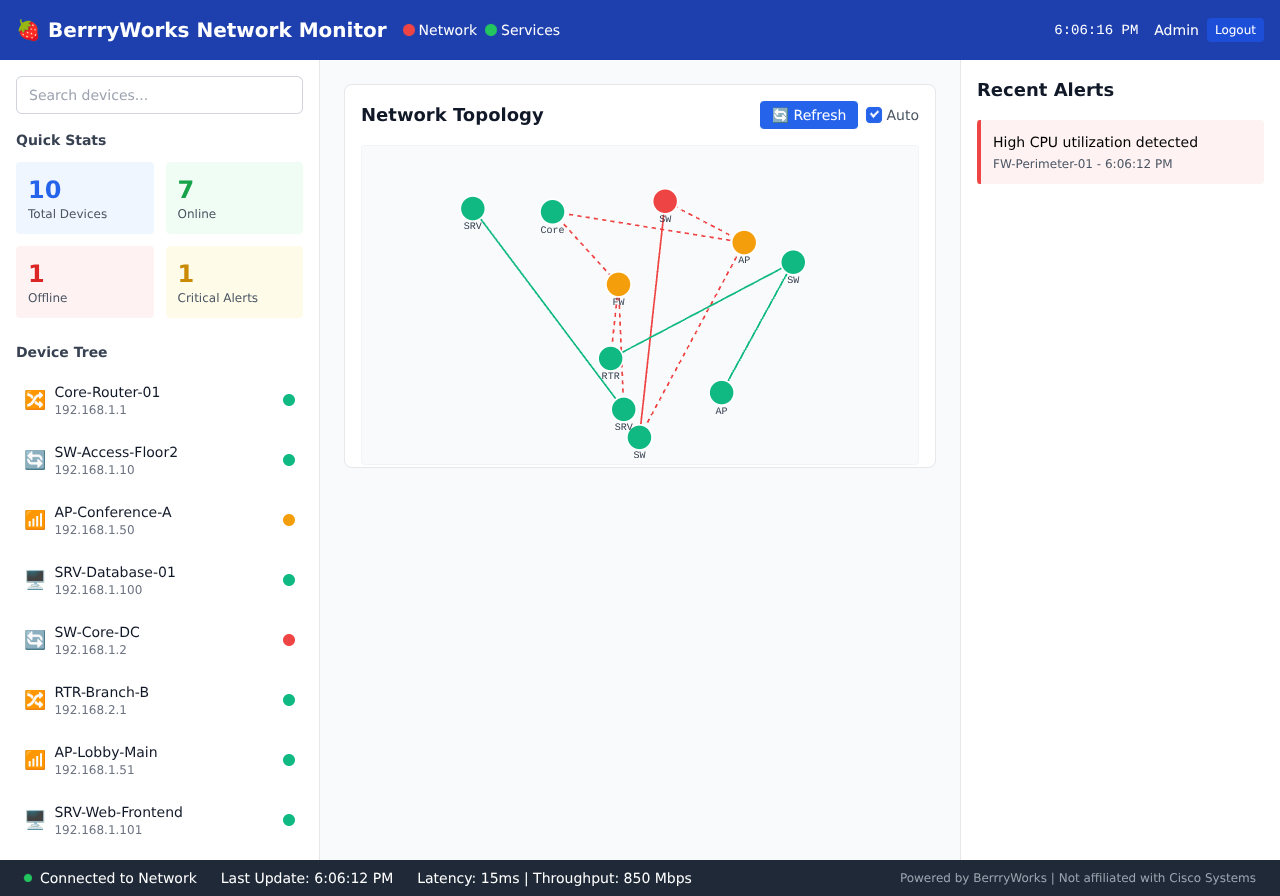Select the router icon beside Core-Router-01
Screen dimensions: 1280x896
click(x=35, y=399)
